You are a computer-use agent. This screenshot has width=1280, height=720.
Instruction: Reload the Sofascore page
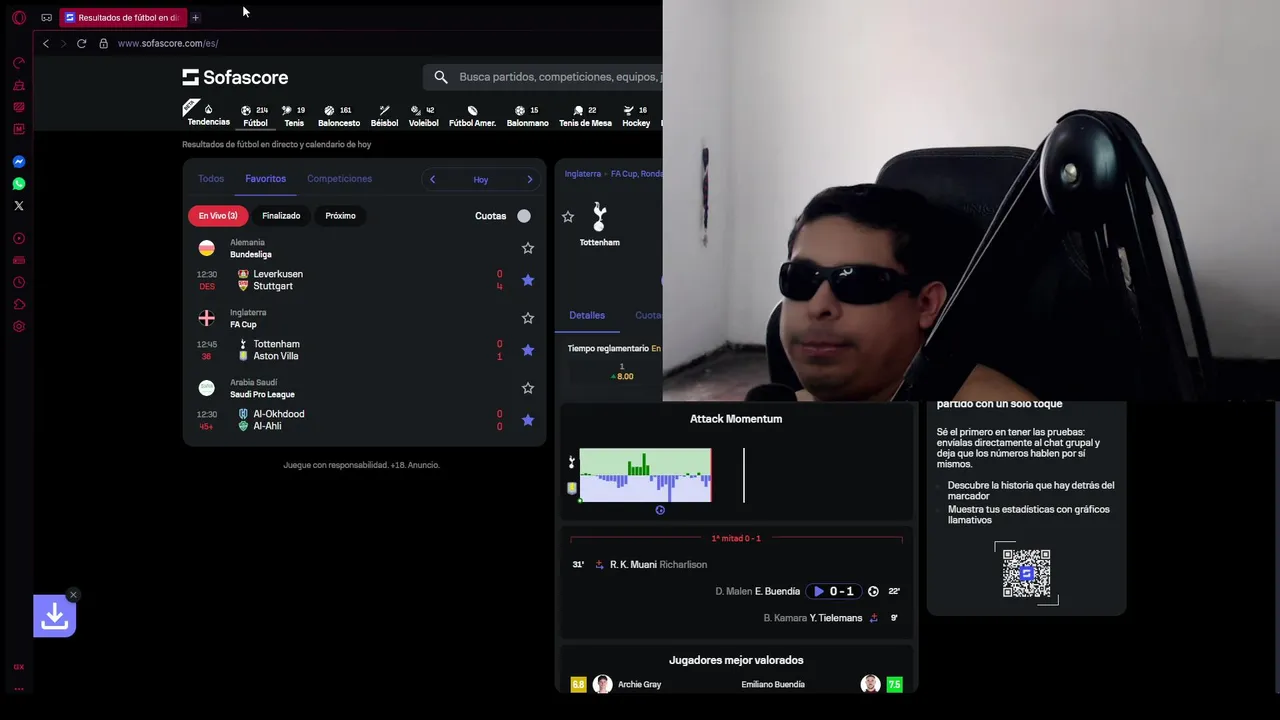[x=82, y=43]
